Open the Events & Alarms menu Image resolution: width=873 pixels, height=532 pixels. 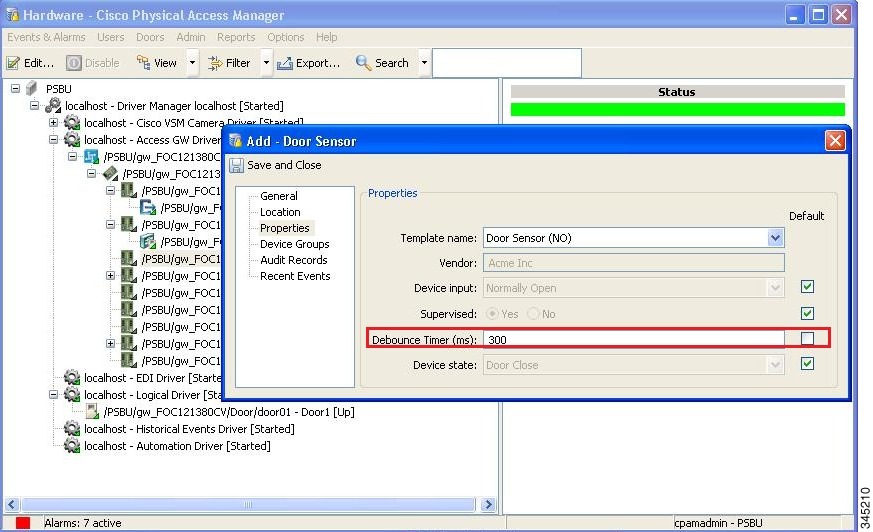pyautogui.click(x=46, y=37)
